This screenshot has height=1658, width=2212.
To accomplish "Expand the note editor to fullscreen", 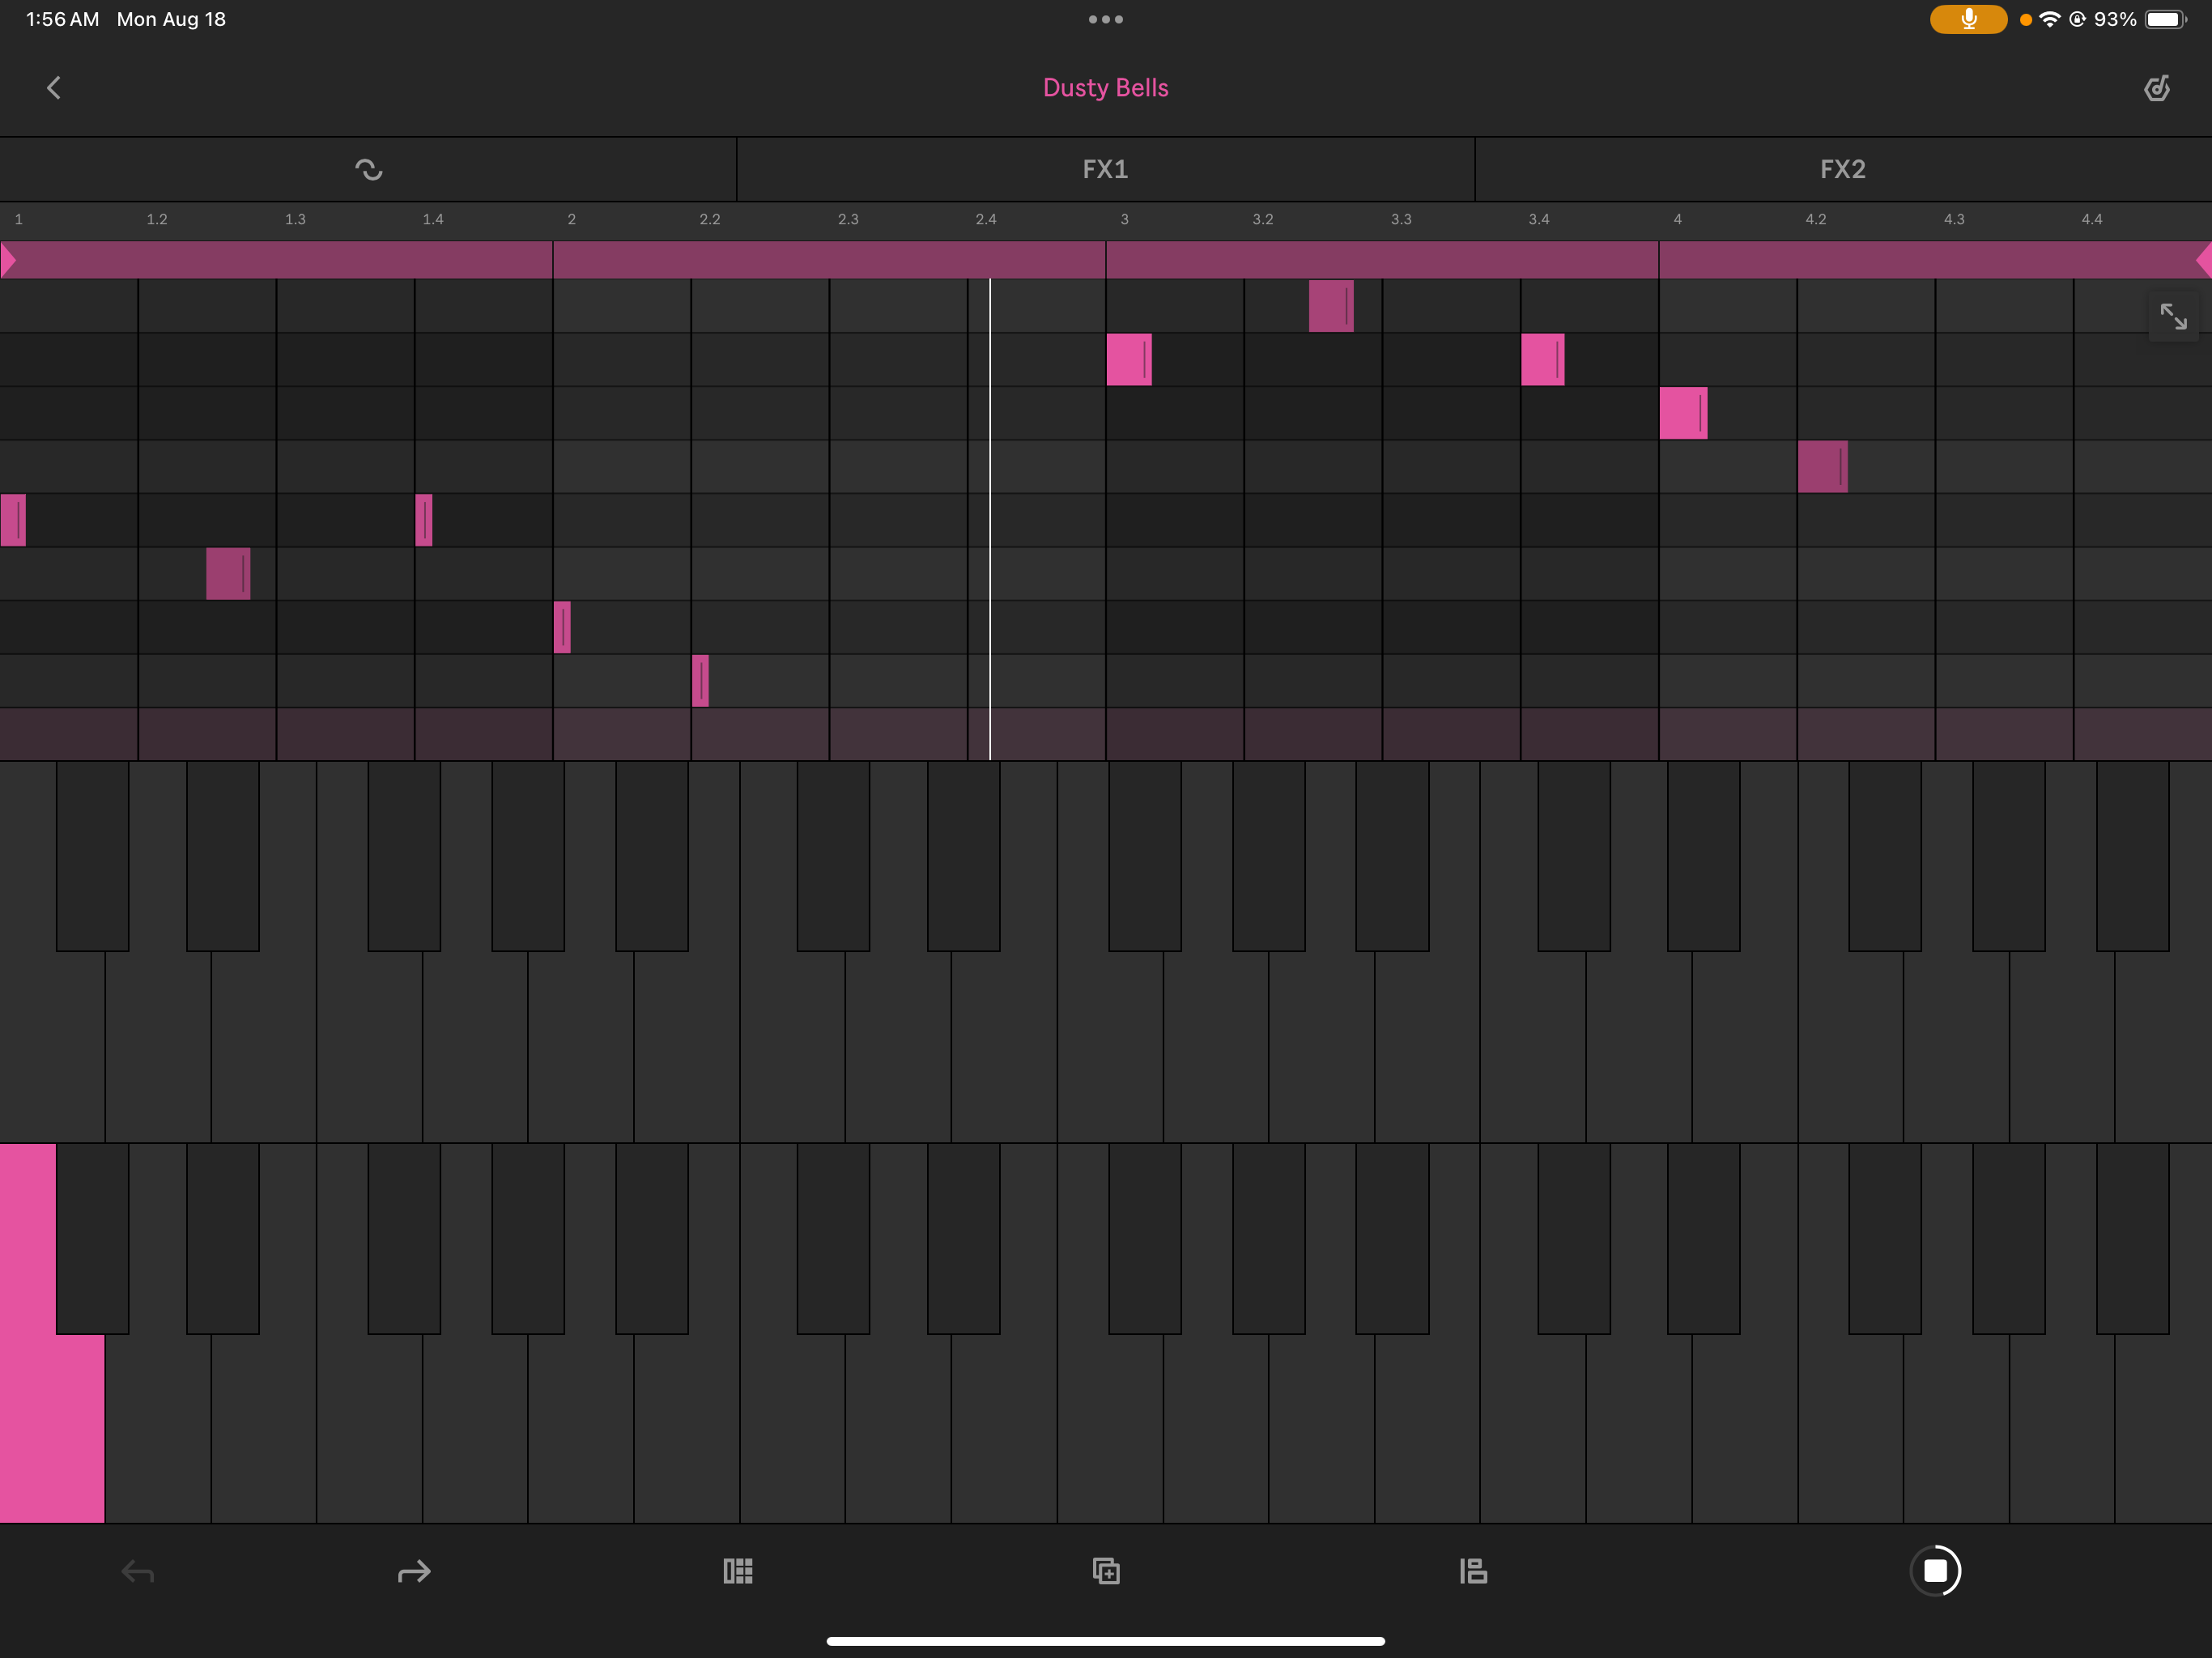I will pyautogui.click(x=2173, y=317).
